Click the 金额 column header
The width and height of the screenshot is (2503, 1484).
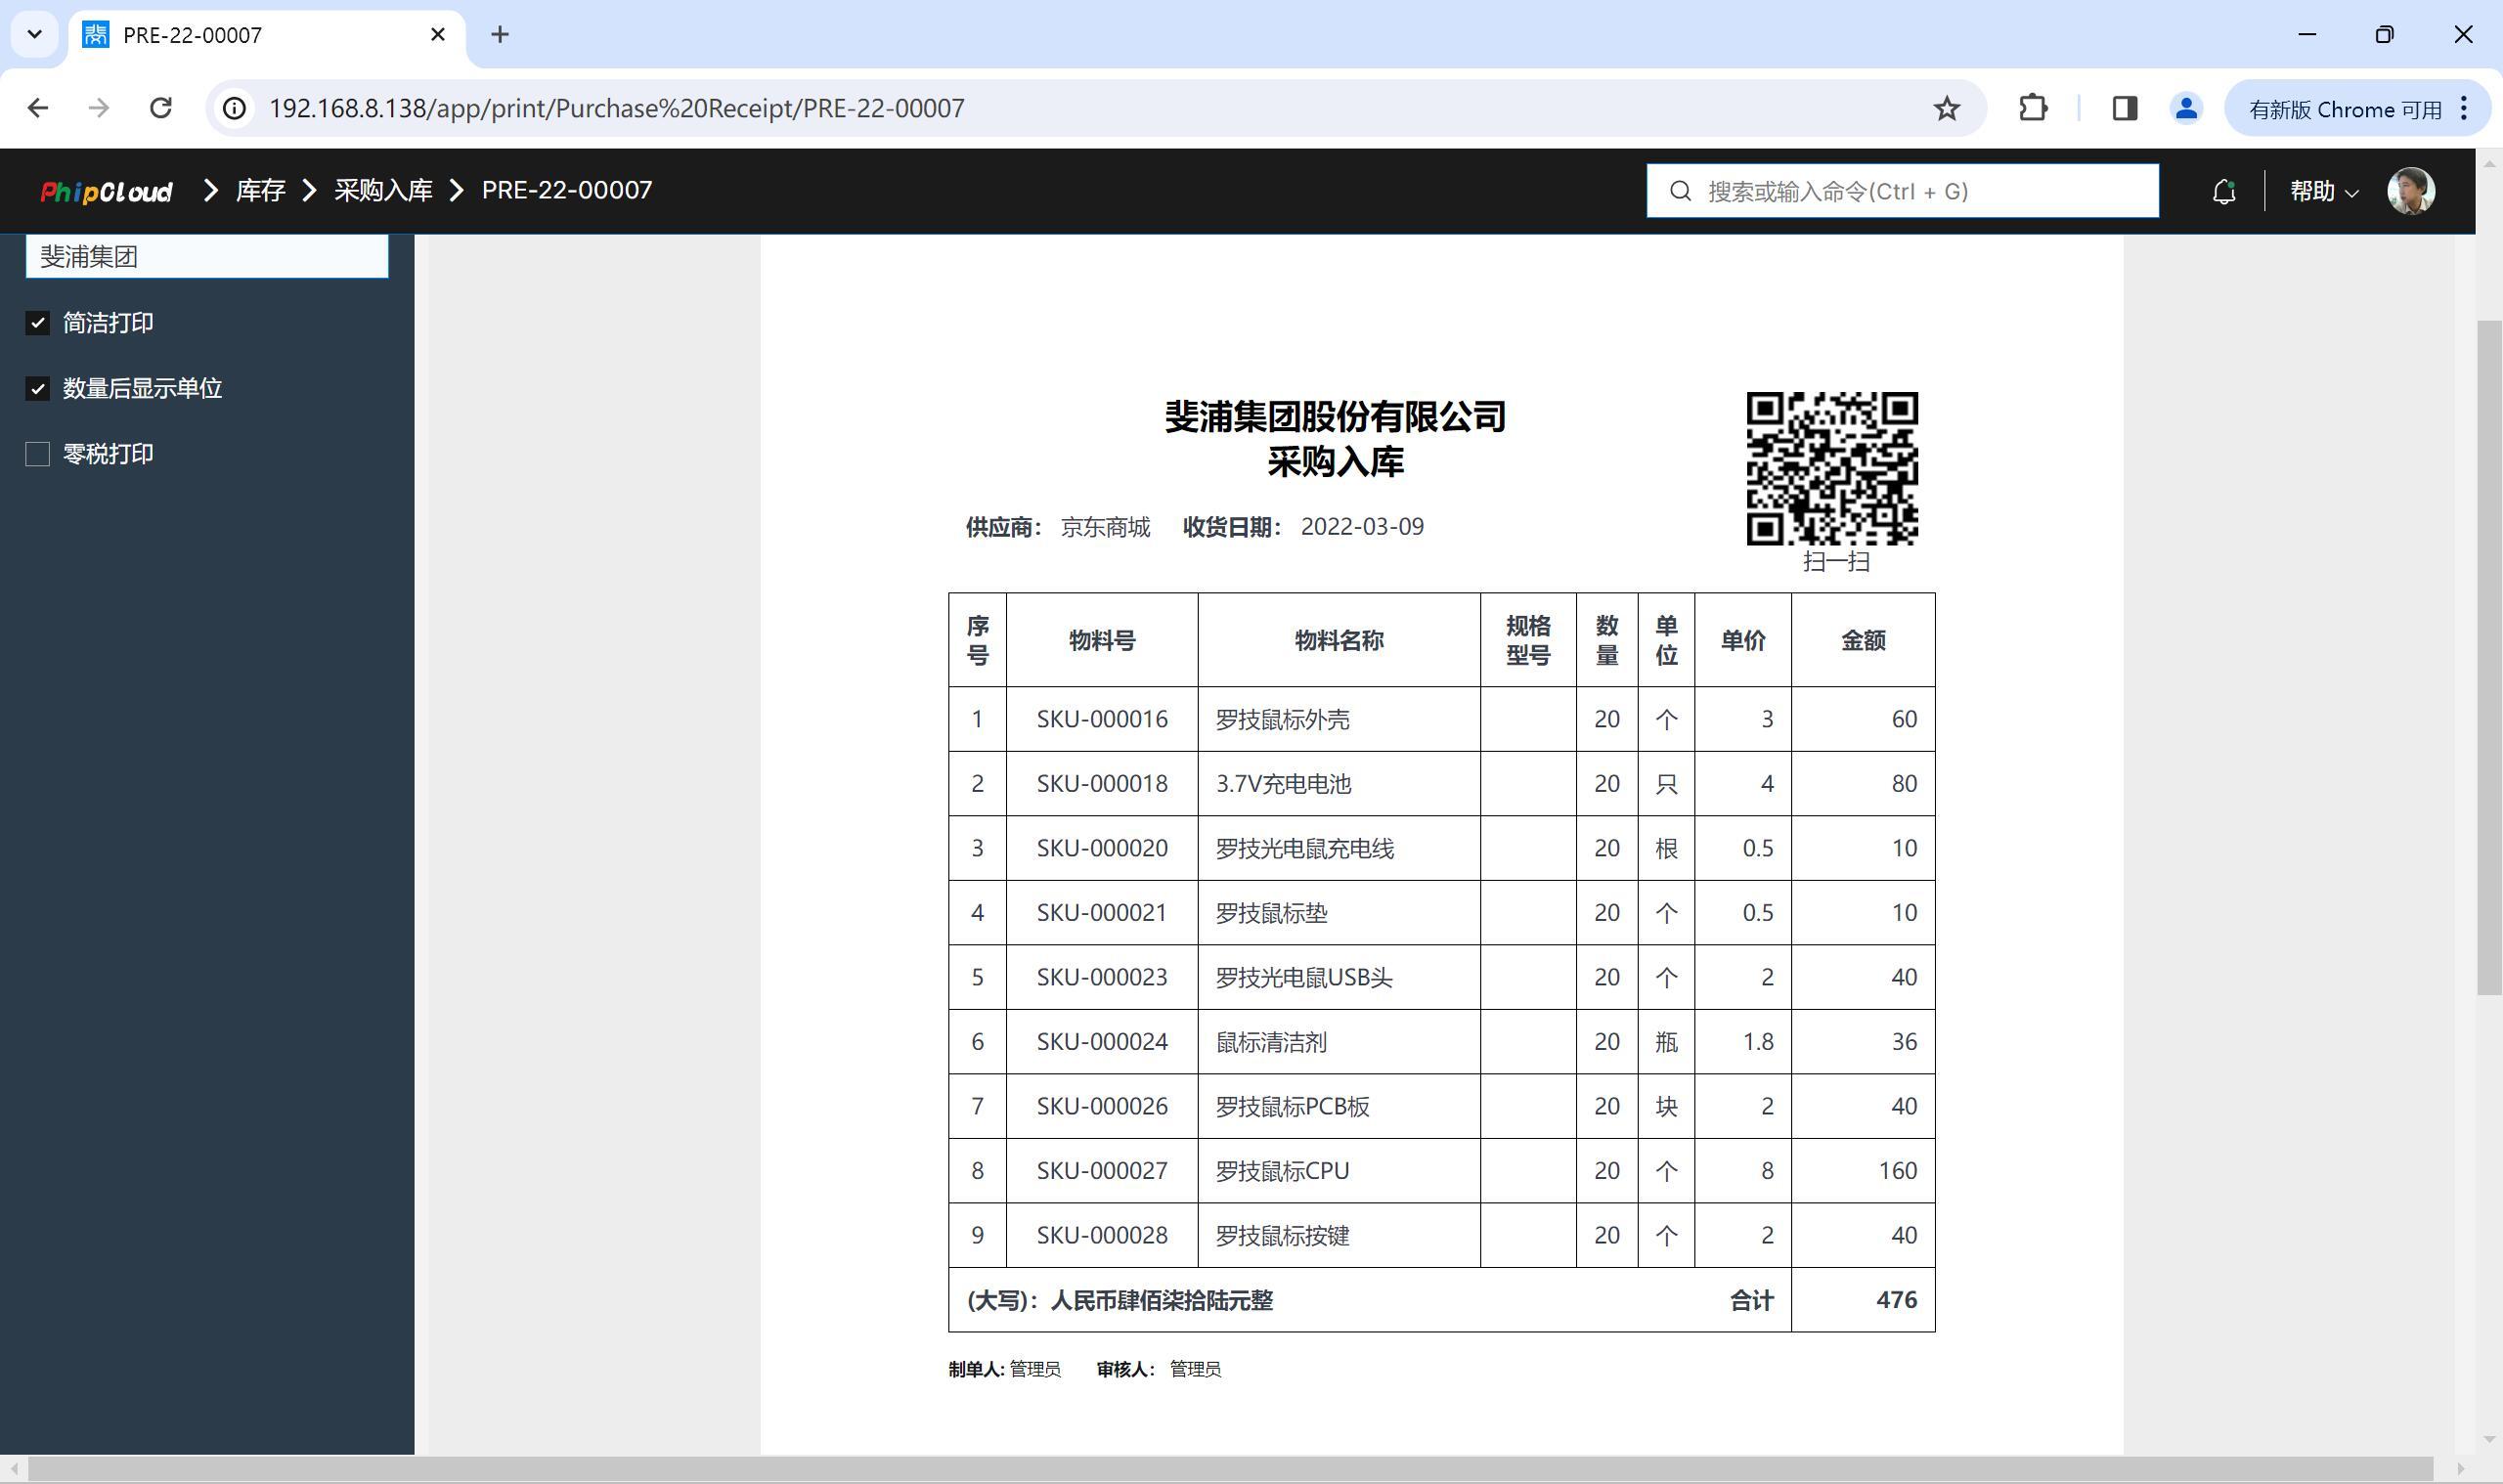[1863, 640]
